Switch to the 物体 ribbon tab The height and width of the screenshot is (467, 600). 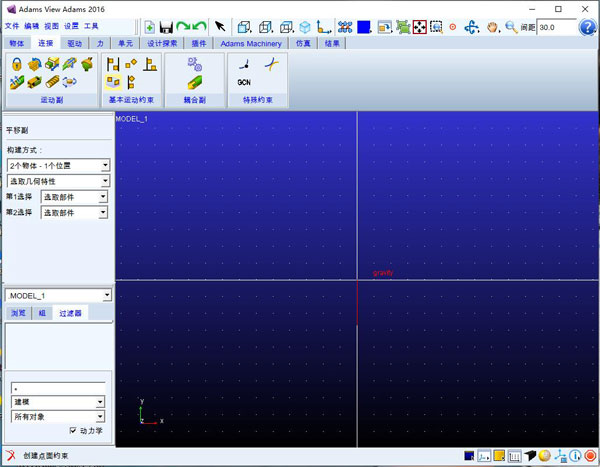[x=16, y=43]
